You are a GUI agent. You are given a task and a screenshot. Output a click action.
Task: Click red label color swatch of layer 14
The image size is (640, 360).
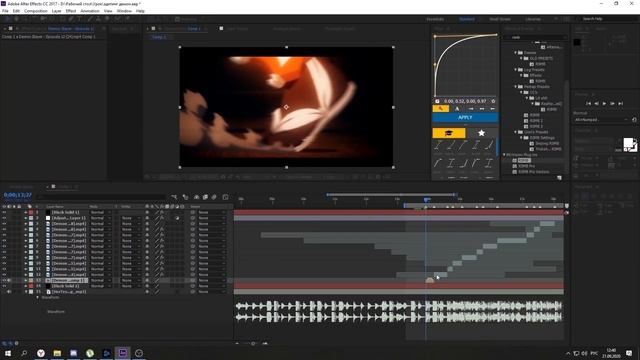click(31, 286)
